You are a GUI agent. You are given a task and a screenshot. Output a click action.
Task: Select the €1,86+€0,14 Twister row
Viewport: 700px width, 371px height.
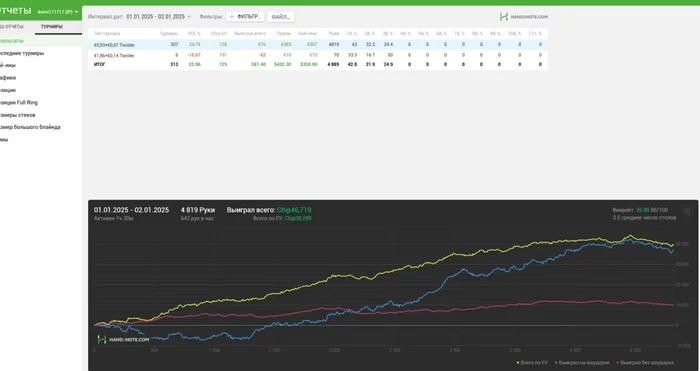tap(317, 55)
